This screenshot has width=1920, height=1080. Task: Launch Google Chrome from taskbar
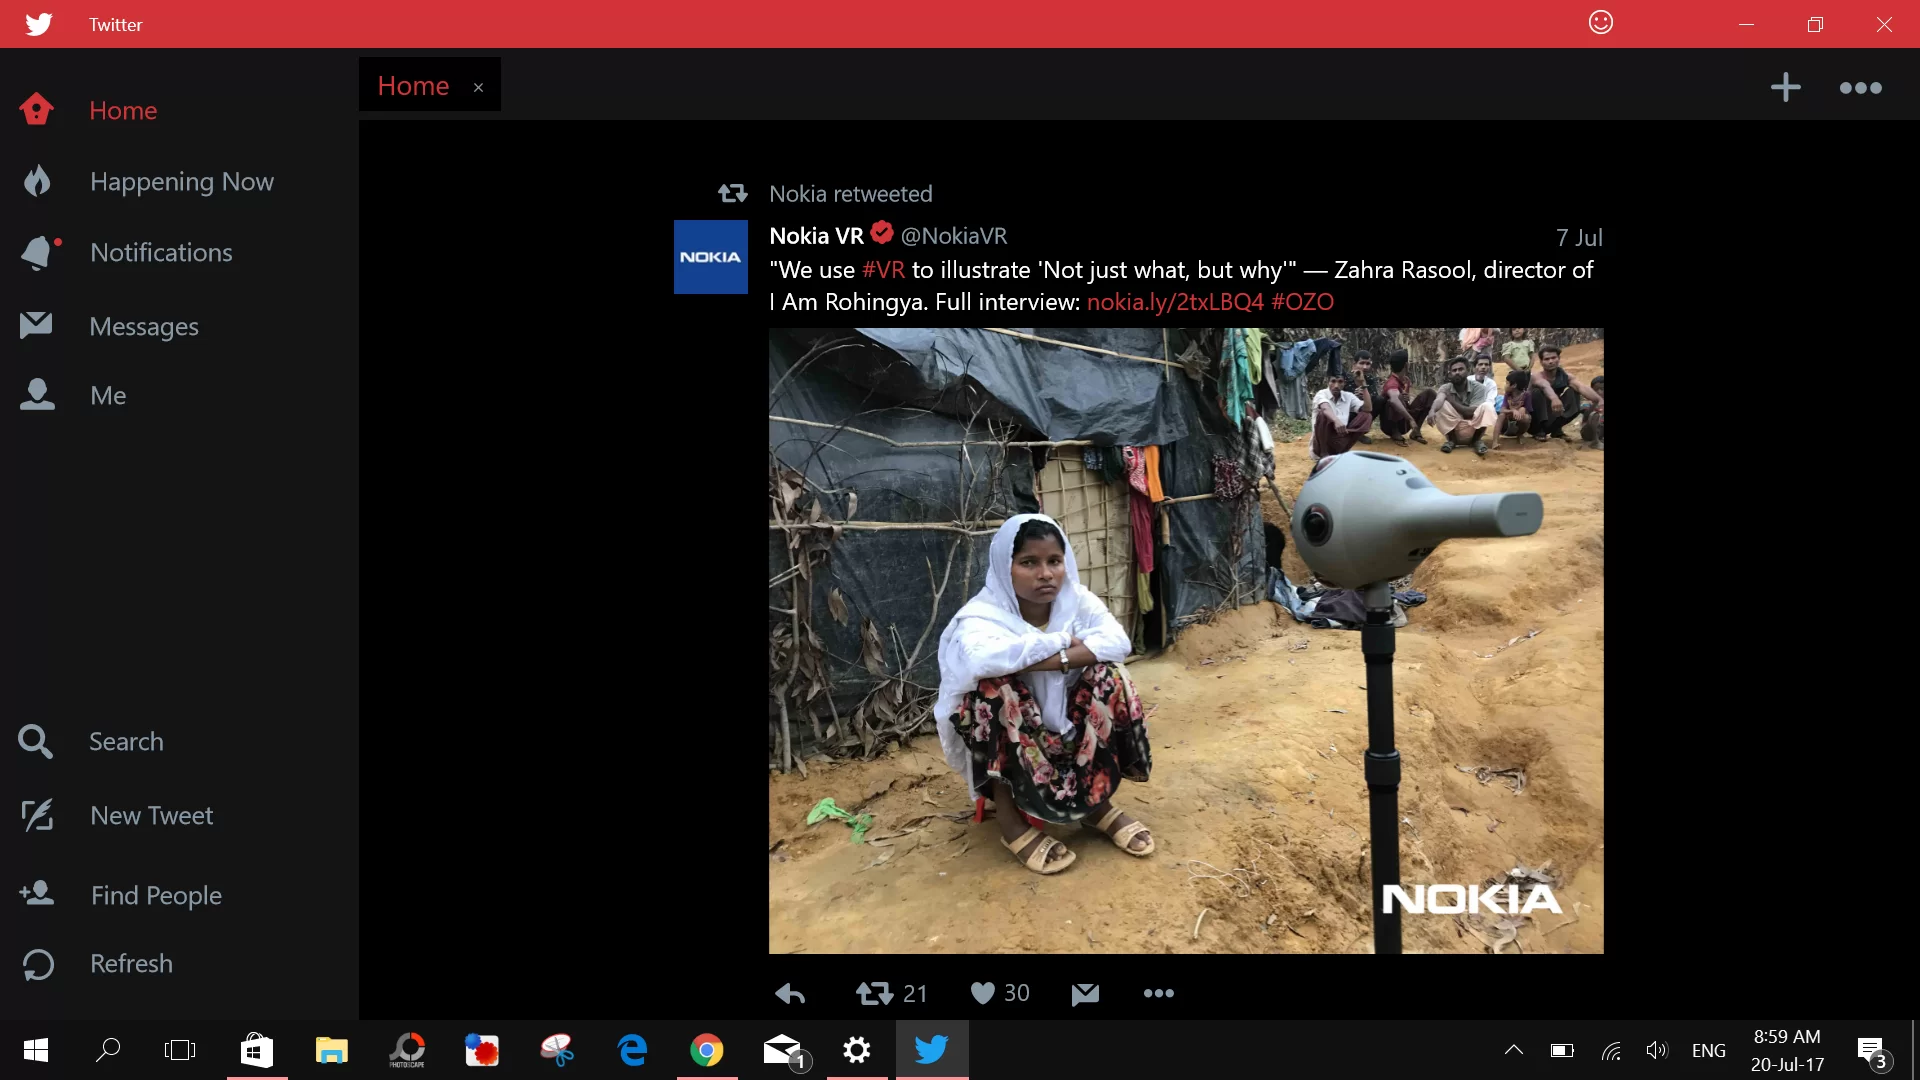[x=707, y=1050]
